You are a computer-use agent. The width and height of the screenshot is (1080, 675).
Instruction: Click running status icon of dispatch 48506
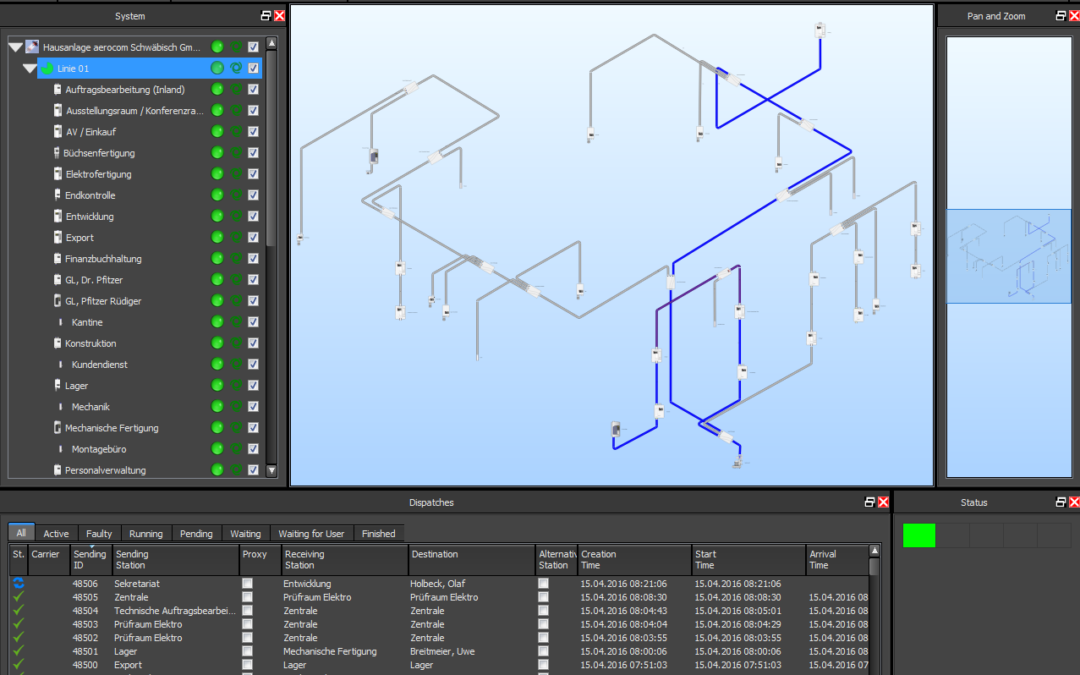(18, 584)
